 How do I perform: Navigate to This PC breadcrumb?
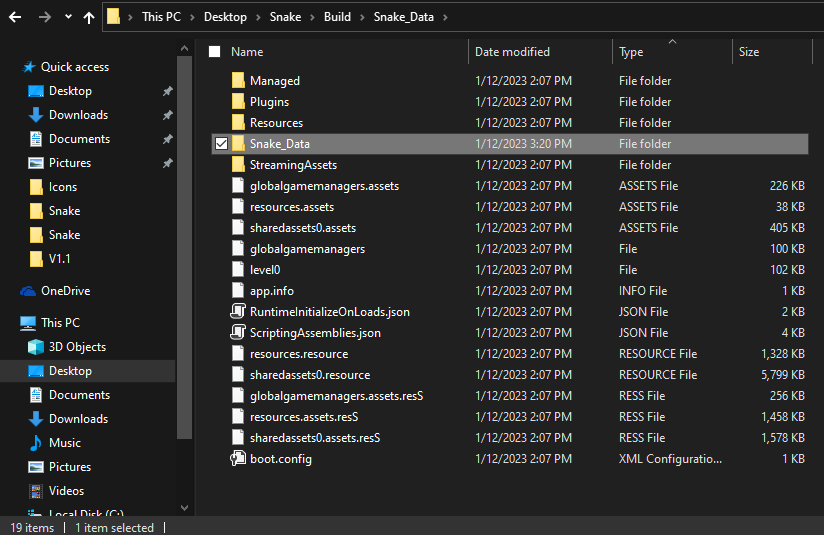click(x=161, y=17)
